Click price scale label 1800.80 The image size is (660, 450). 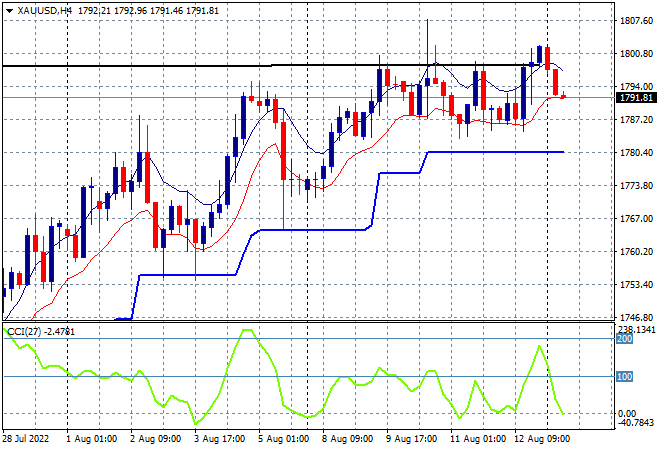636,53
